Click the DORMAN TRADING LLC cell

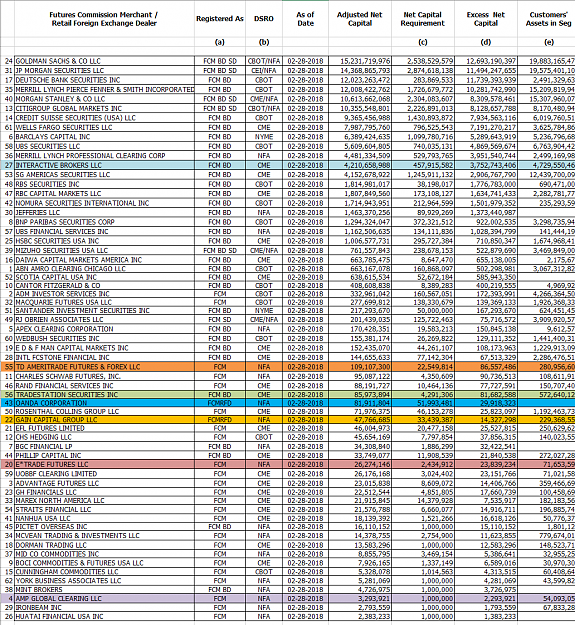[x=104, y=545]
